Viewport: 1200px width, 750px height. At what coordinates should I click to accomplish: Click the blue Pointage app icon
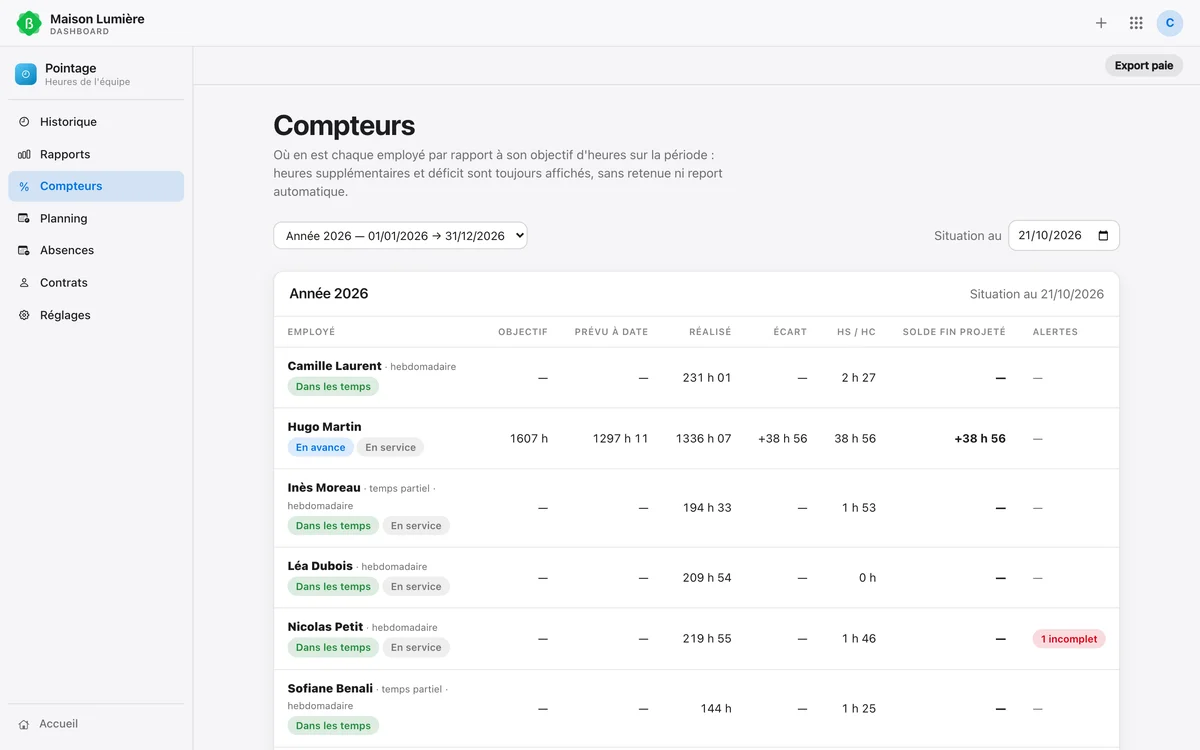click(26, 74)
